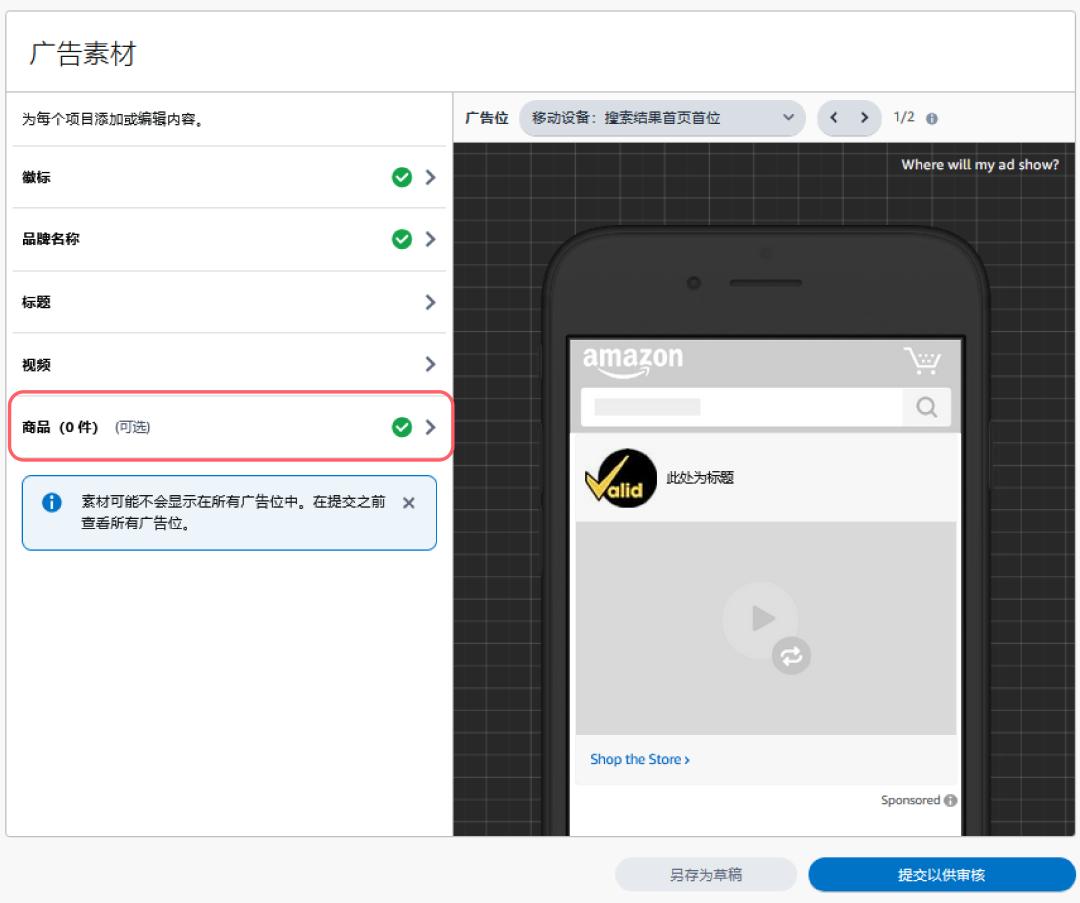This screenshot has height=903, width=1080.
Task: Go to previous ad placement preview
Action: click(x=834, y=118)
